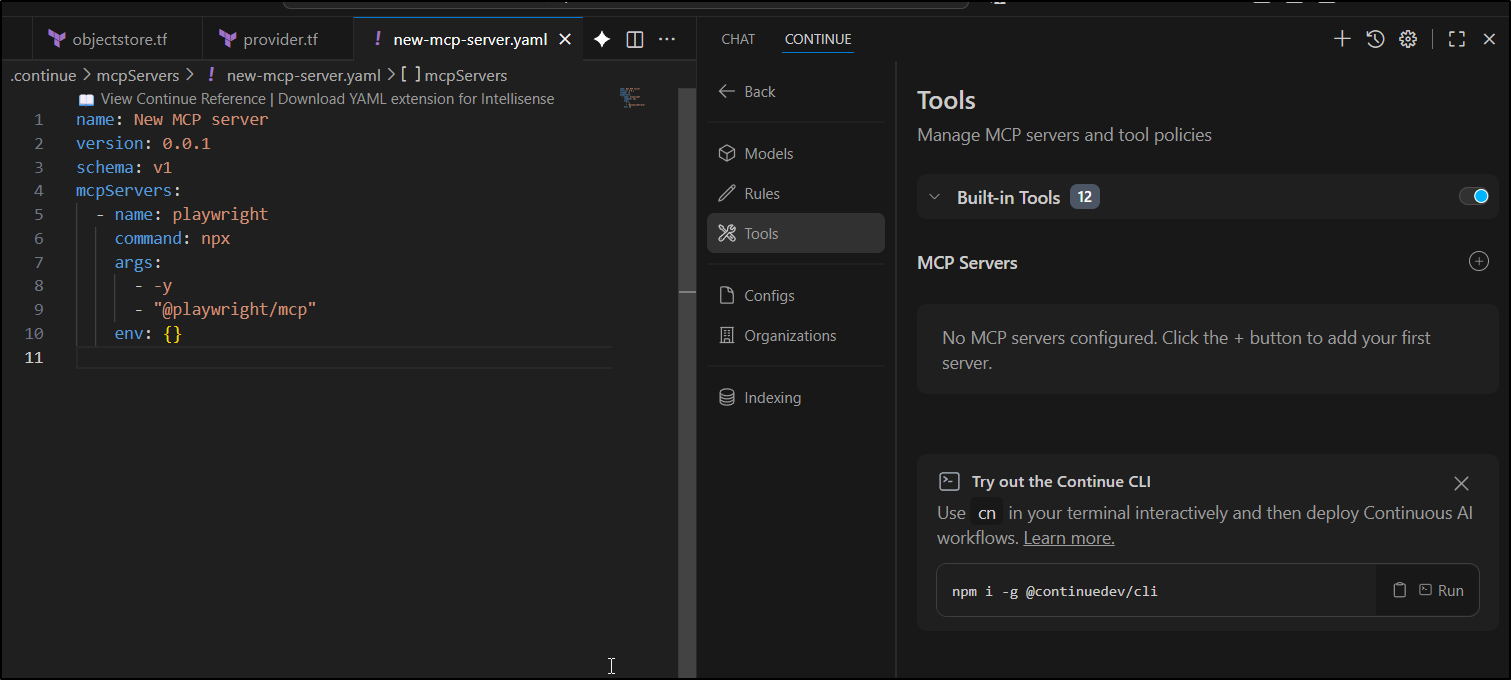Click the split editor icon
Screen dimensions: 1511x680
click(634, 39)
